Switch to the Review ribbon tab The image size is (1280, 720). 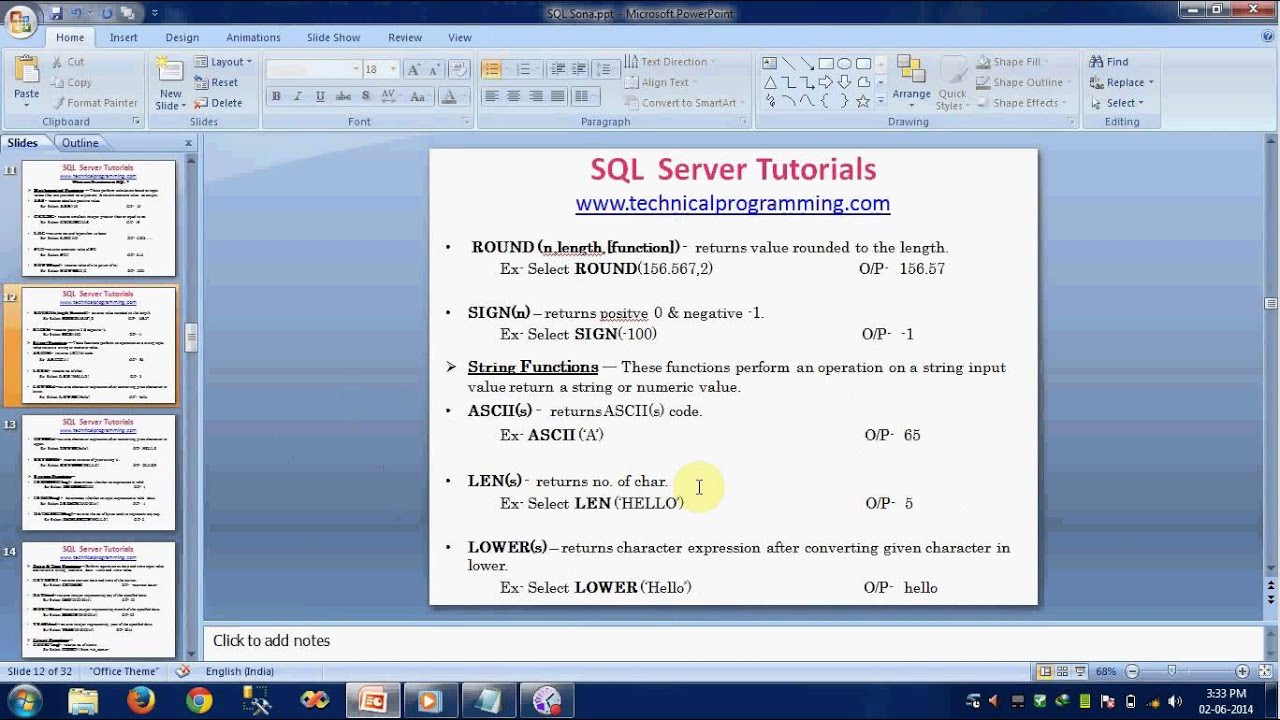[x=405, y=37]
